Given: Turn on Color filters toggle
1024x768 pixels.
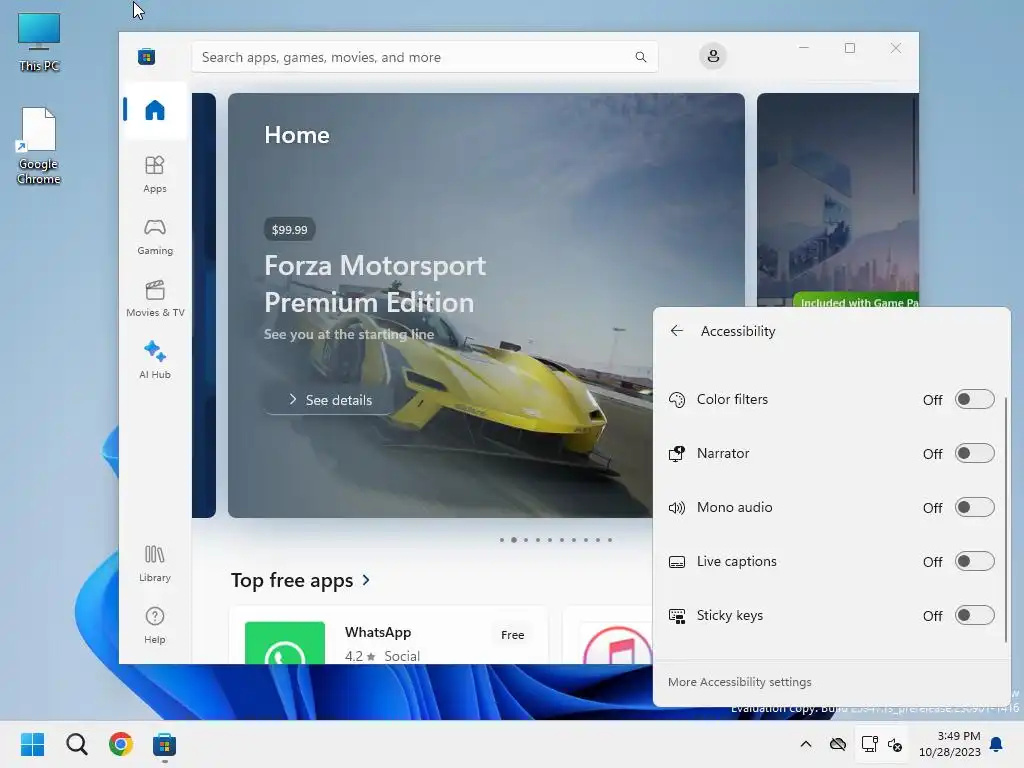Looking at the screenshot, I should pyautogui.click(x=974, y=399).
